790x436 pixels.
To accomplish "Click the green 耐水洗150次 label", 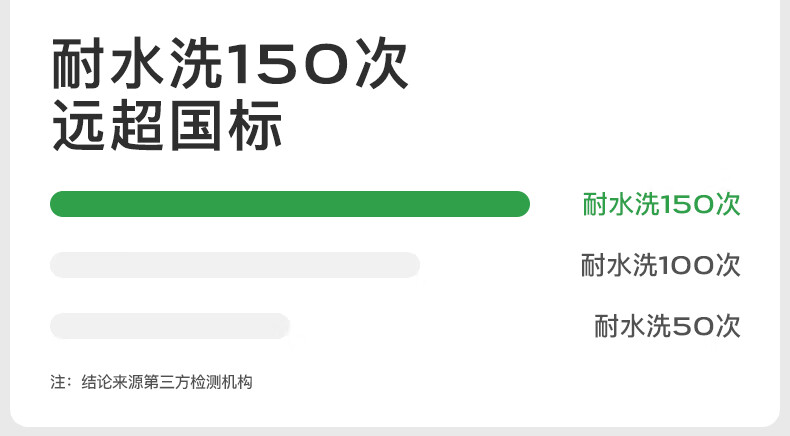I will pyautogui.click(x=661, y=205).
